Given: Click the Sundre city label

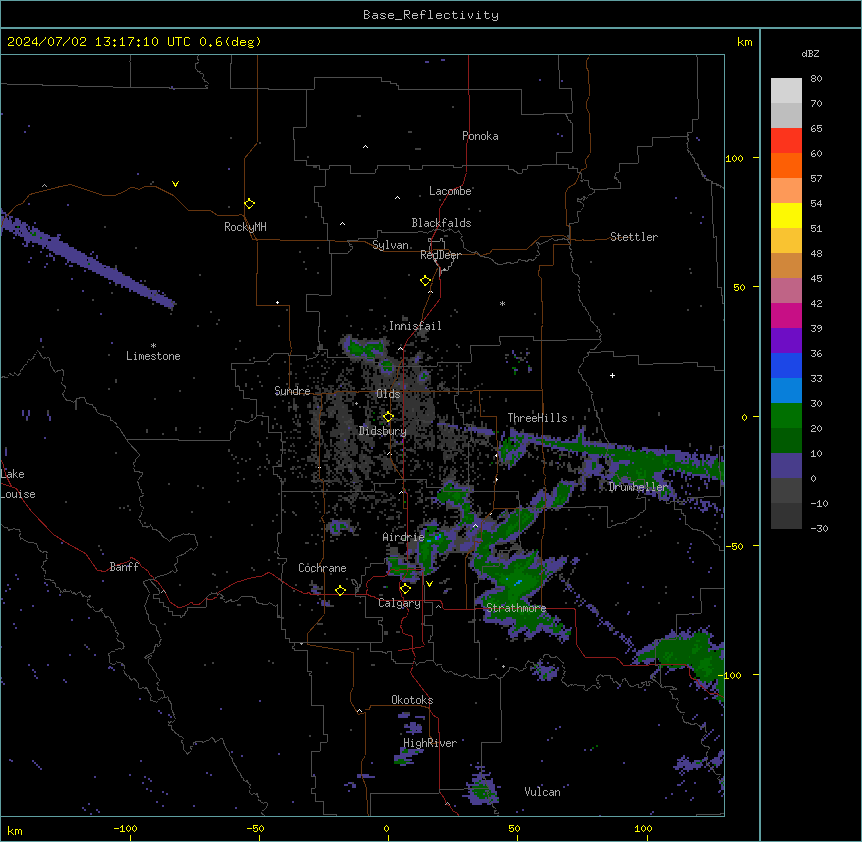Looking at the screenshot, I should point(292,391).
